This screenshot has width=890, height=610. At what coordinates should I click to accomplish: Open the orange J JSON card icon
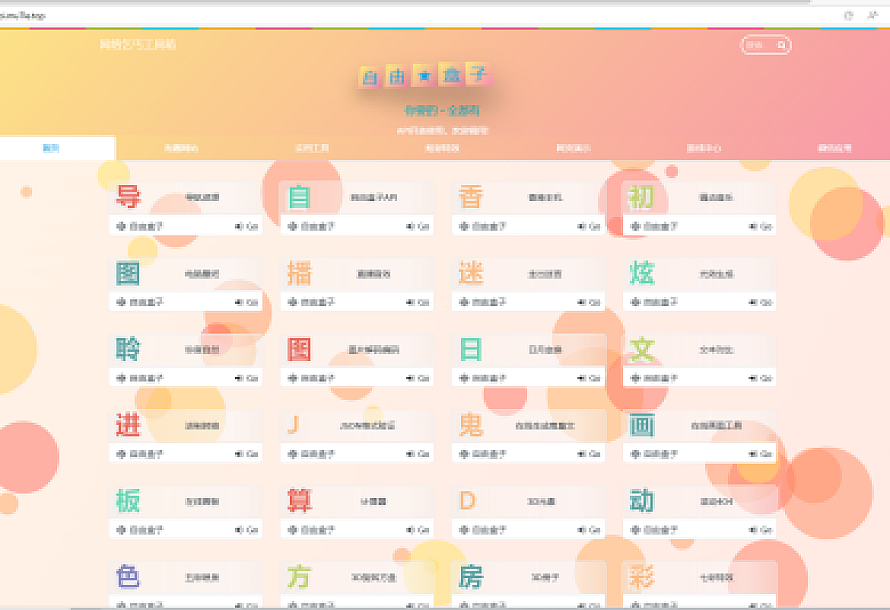293,425
